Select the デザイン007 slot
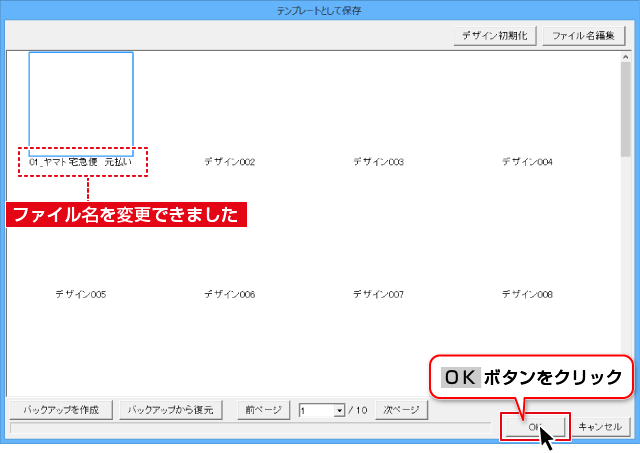Screen dimensions: 640x453 [378, 294]
